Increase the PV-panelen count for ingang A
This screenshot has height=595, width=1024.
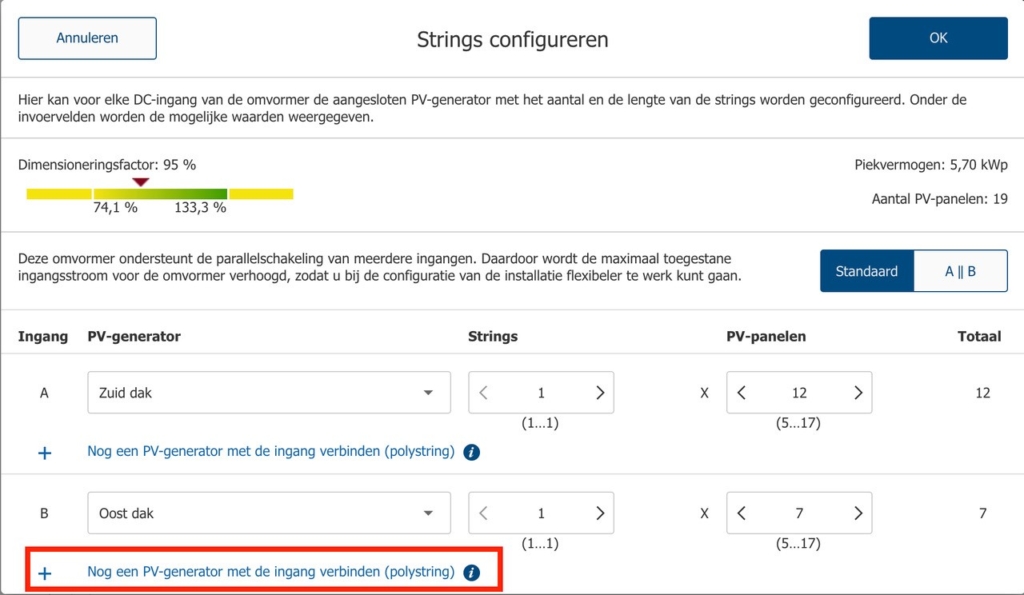858,392
